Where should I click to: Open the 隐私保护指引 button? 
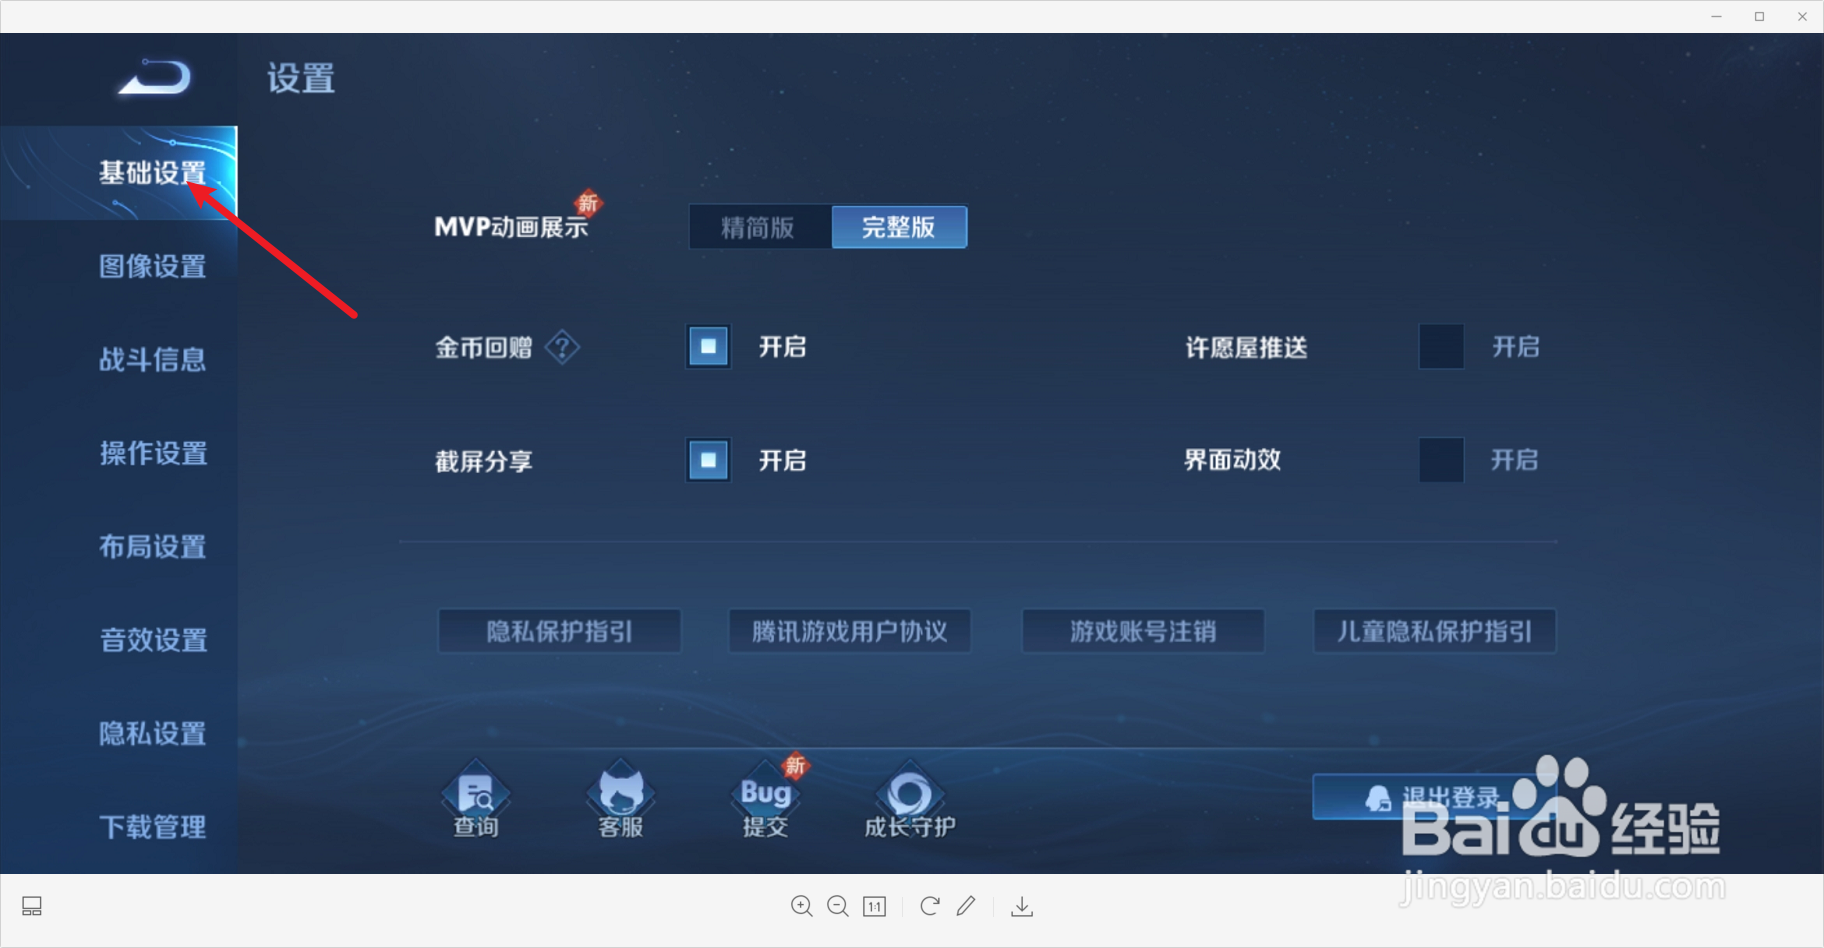tap(560, 631)
